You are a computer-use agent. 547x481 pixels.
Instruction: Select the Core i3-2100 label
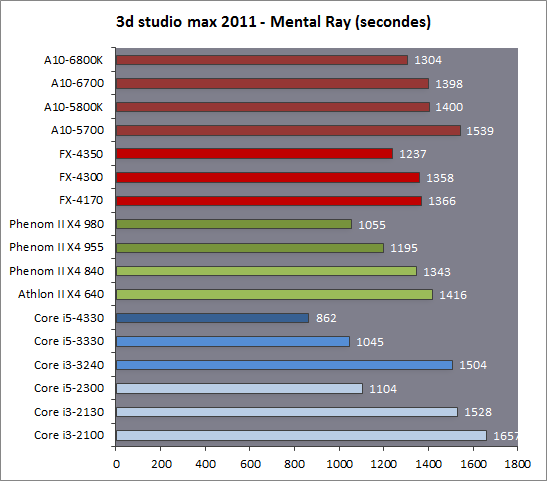pyautogui.click(x=69, y=435)
